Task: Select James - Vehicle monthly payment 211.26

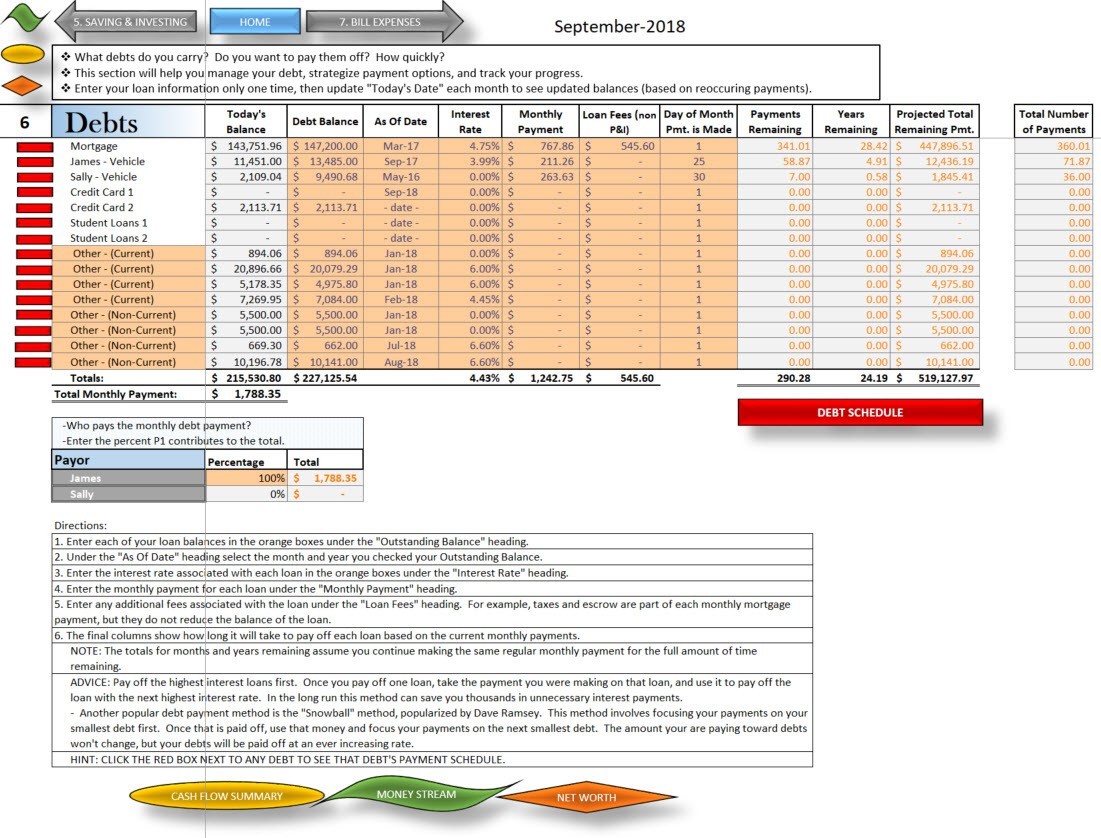Action: tap(540, 162)
